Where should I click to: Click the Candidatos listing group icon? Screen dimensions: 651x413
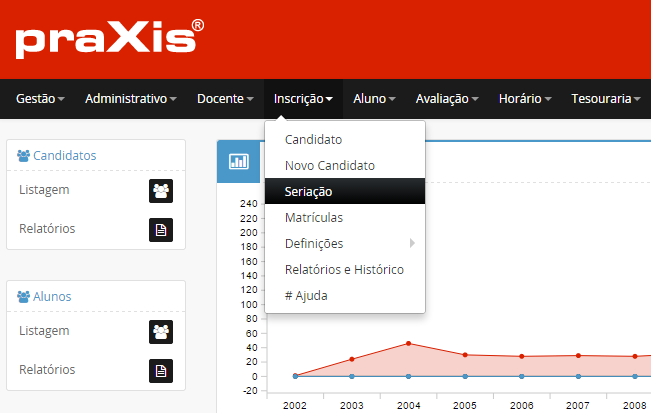(x=161, y=191)
